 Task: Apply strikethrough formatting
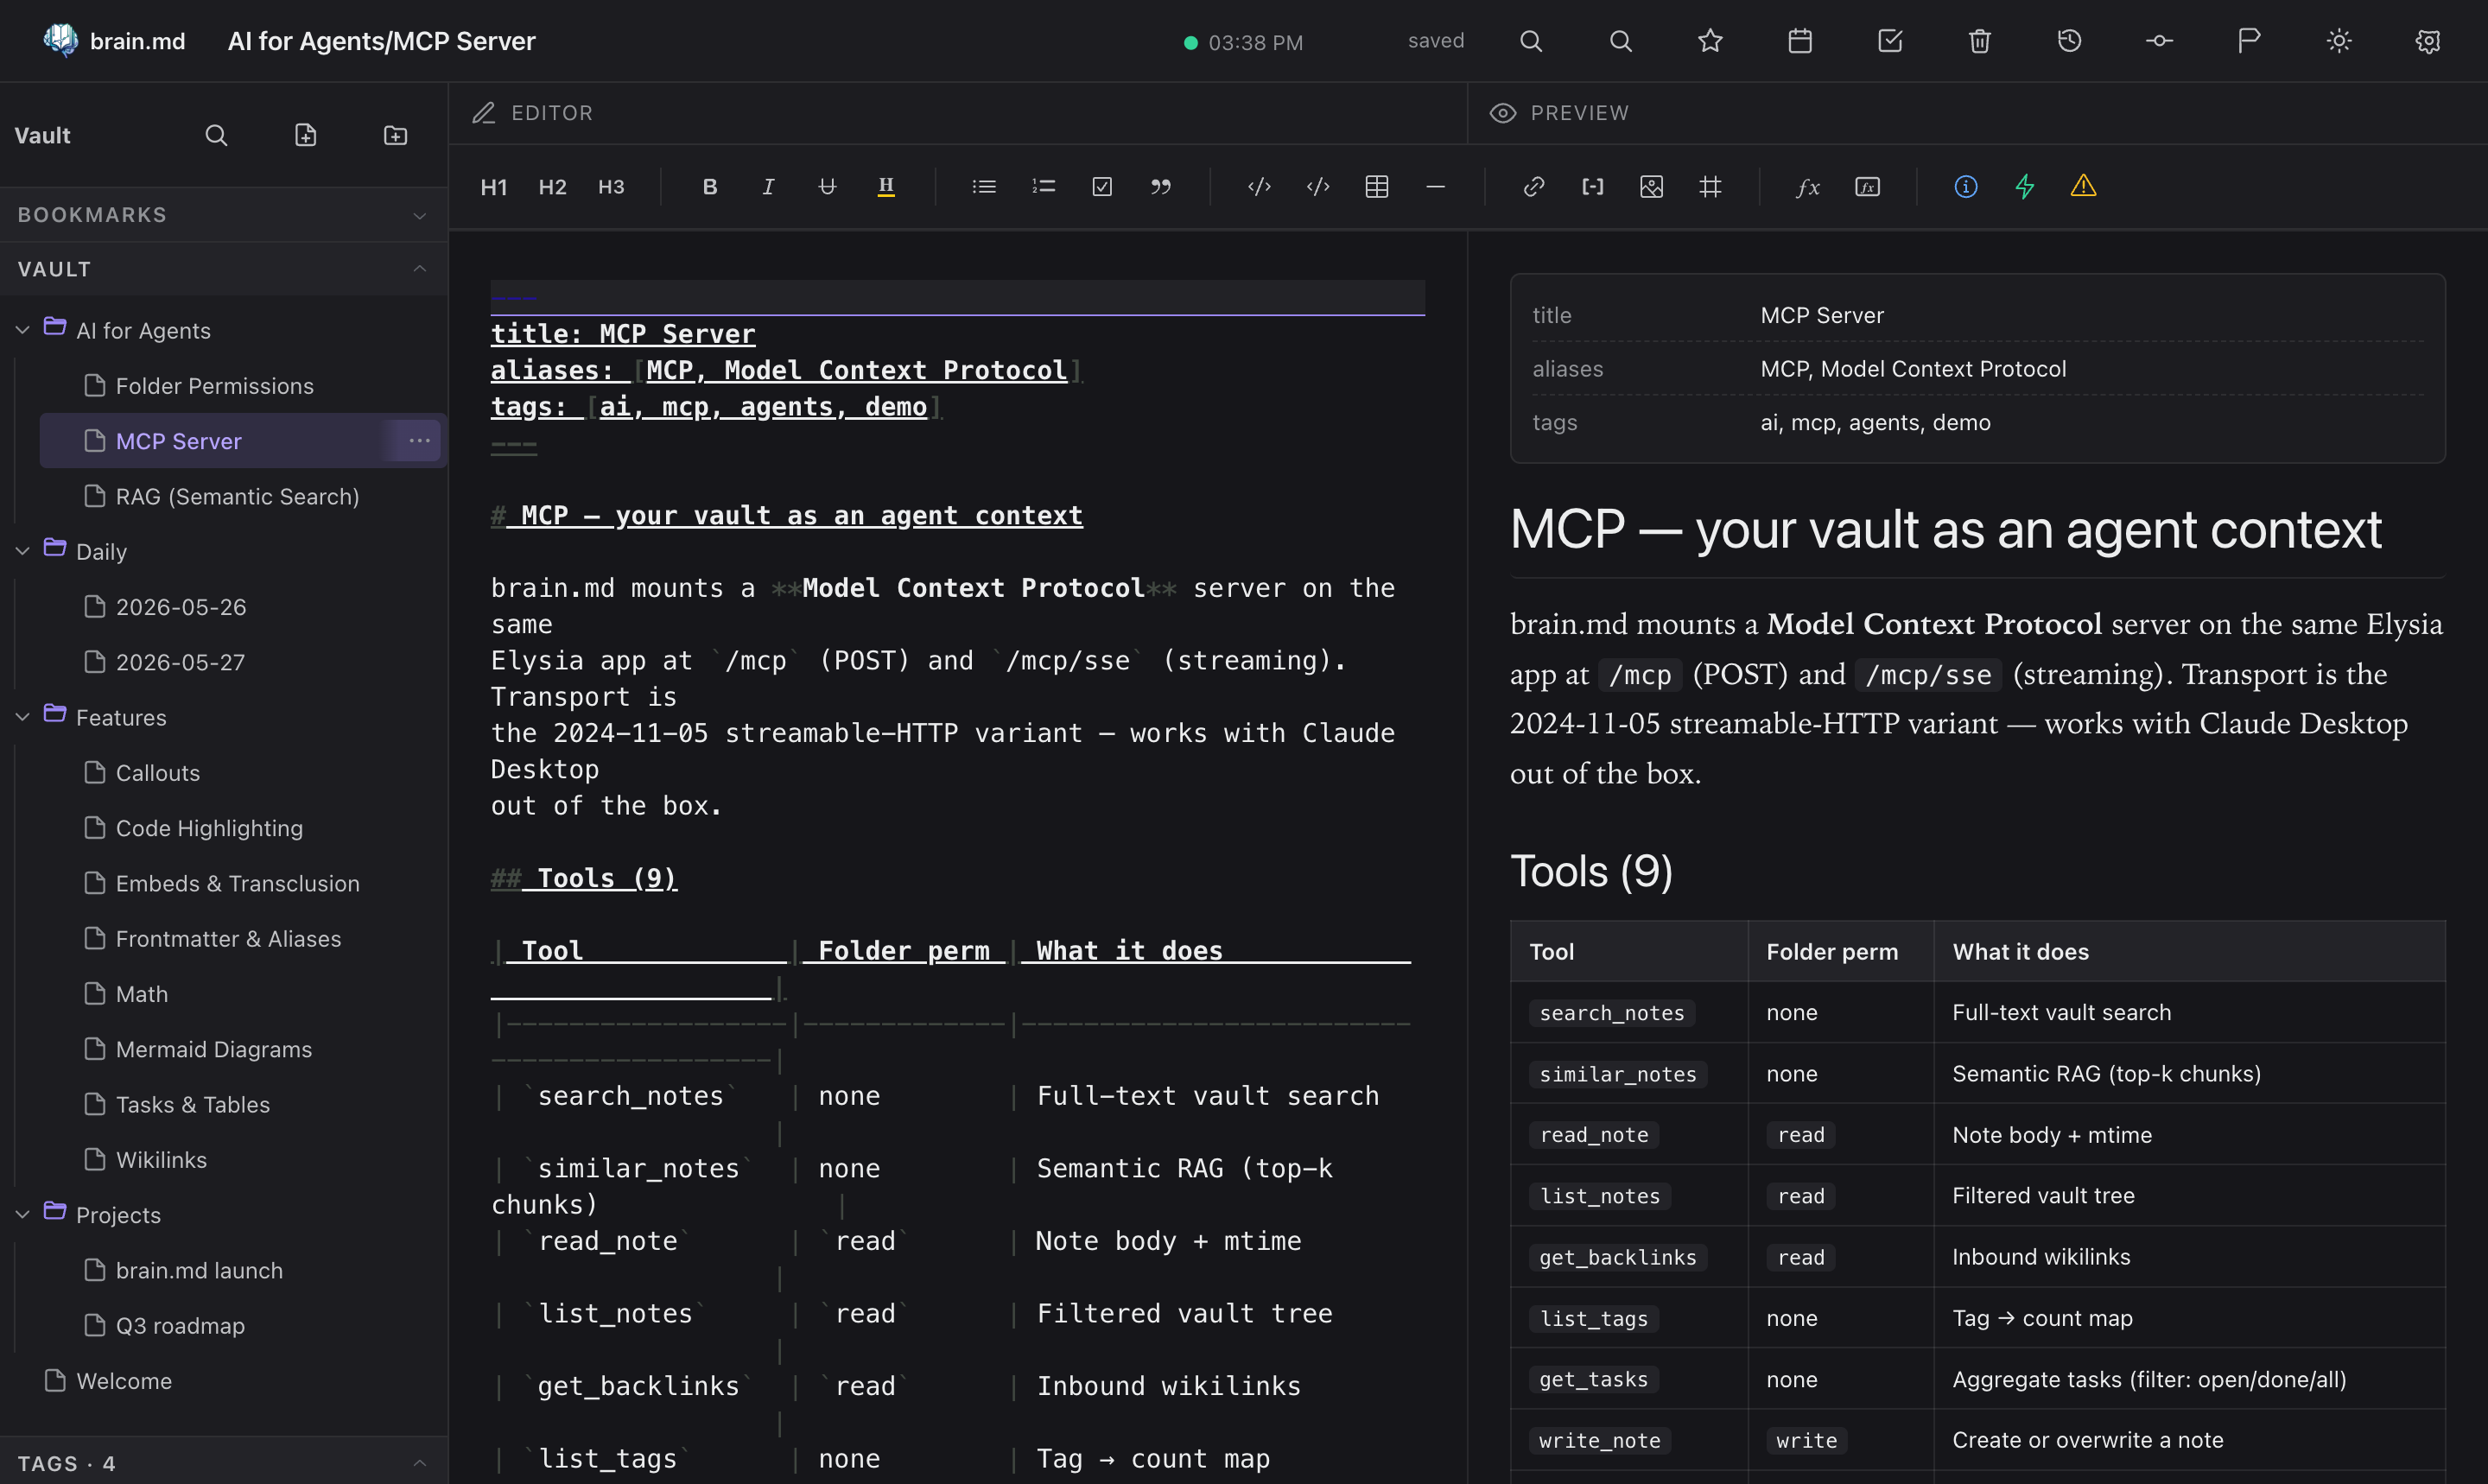tap(827, 187)
